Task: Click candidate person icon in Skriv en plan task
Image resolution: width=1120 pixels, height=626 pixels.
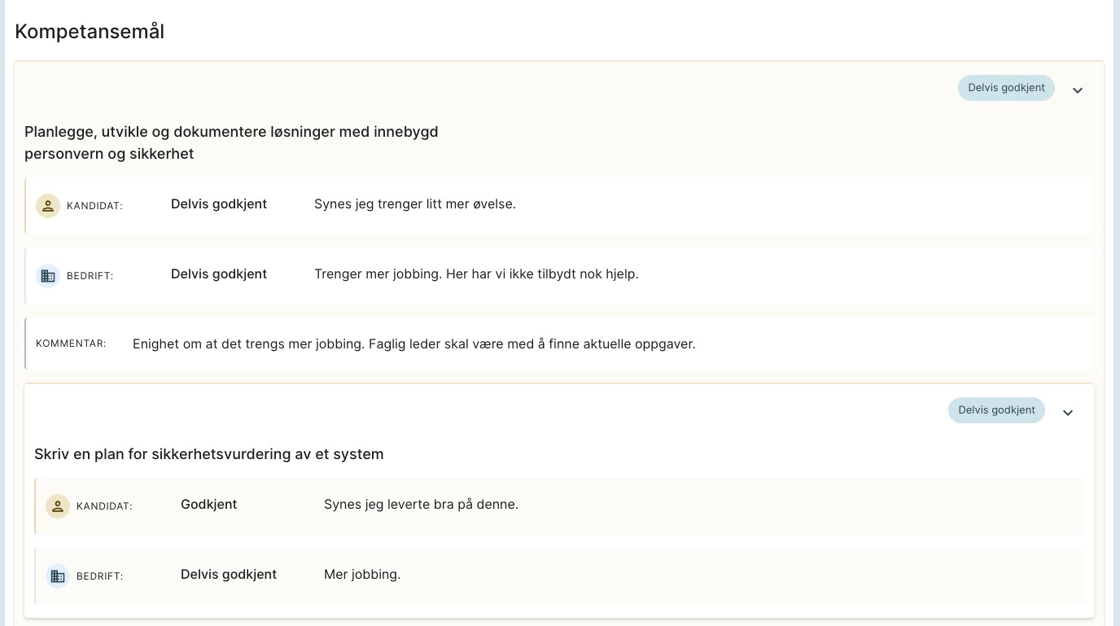Action: pos(58,506)
